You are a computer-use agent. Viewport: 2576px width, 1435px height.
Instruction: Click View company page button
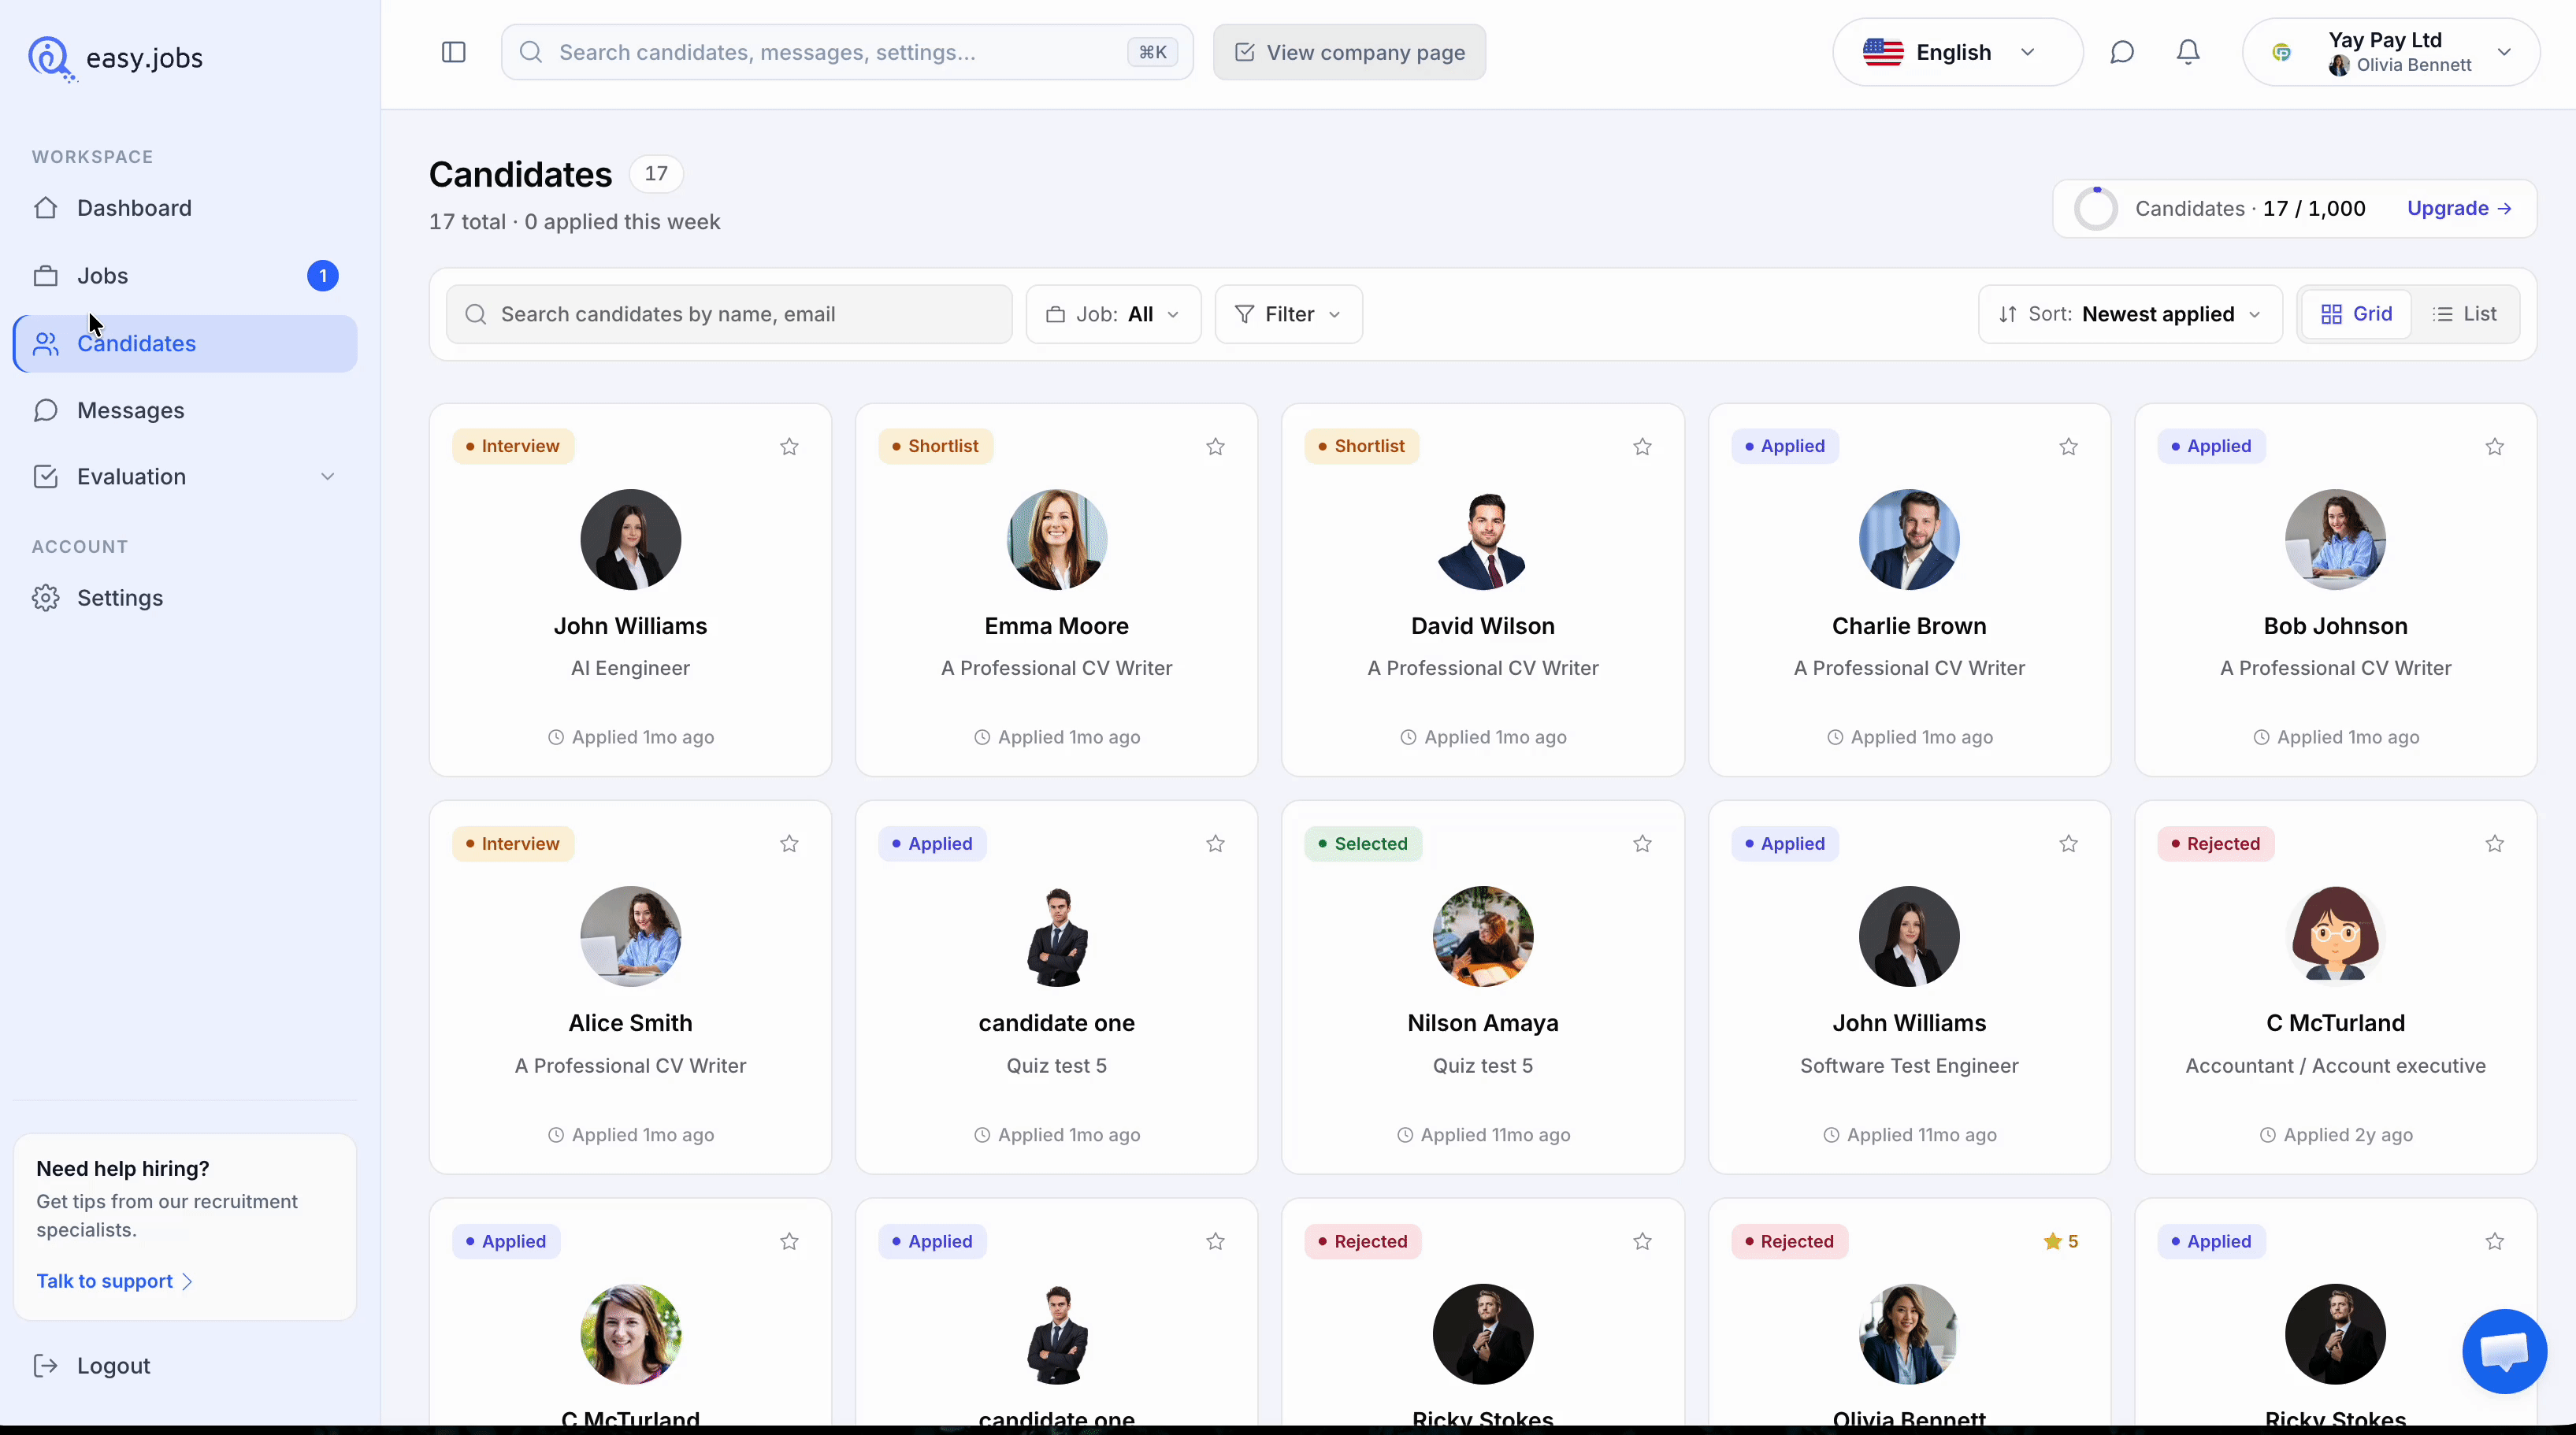pos(1349,52)
